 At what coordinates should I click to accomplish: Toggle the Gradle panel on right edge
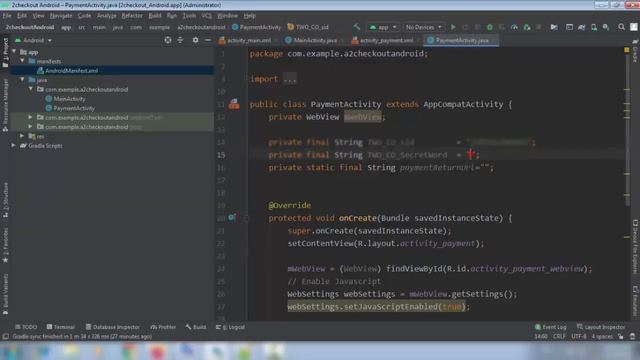click(635, 51)
